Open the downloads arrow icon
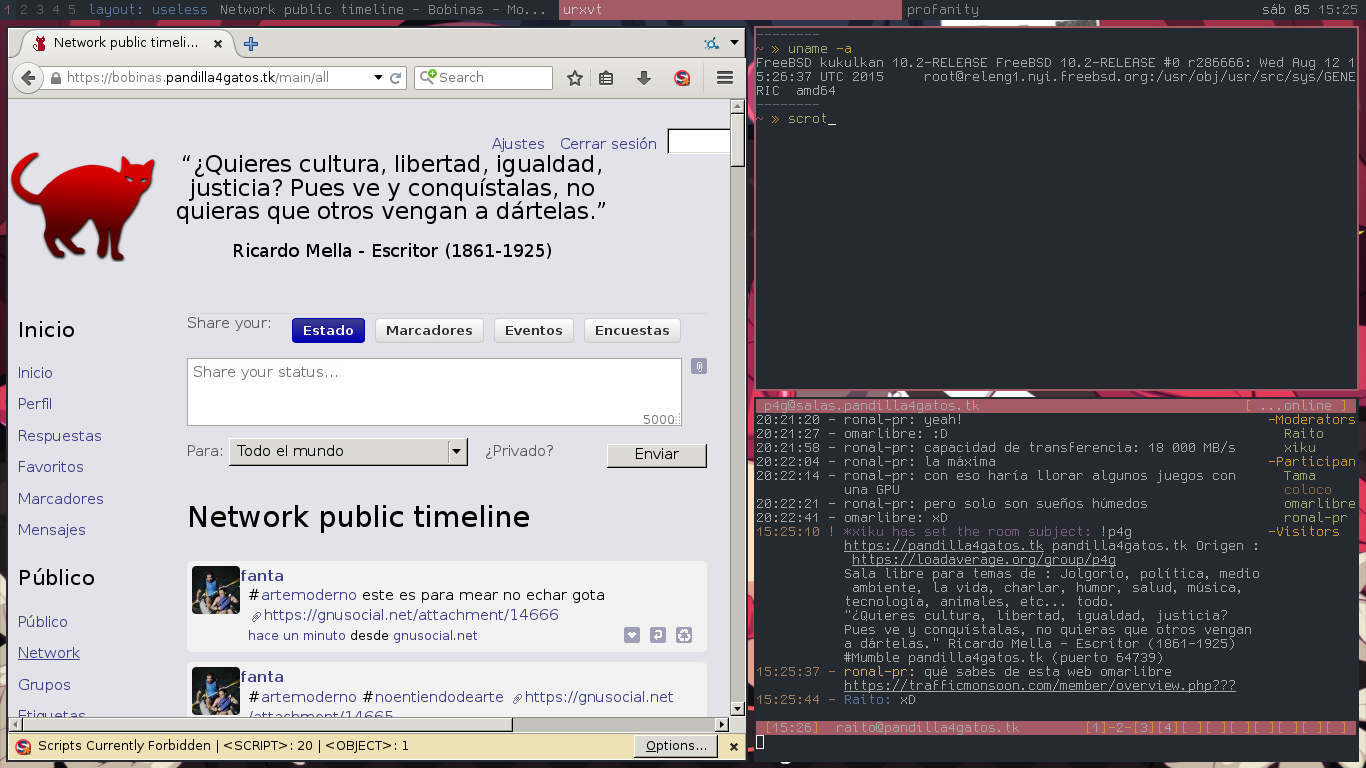Viewport: 1366px width, 768px height. [644, 78]
